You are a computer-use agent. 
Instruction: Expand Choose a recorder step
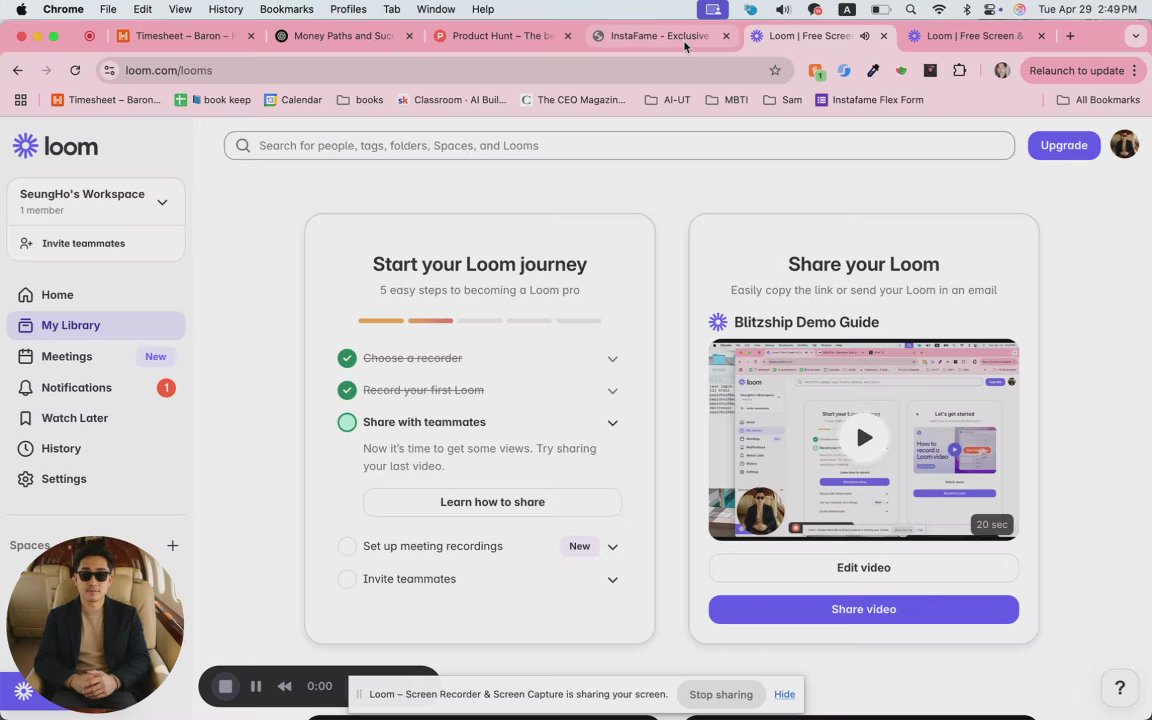pyautogui.click(x=613, y=359)
